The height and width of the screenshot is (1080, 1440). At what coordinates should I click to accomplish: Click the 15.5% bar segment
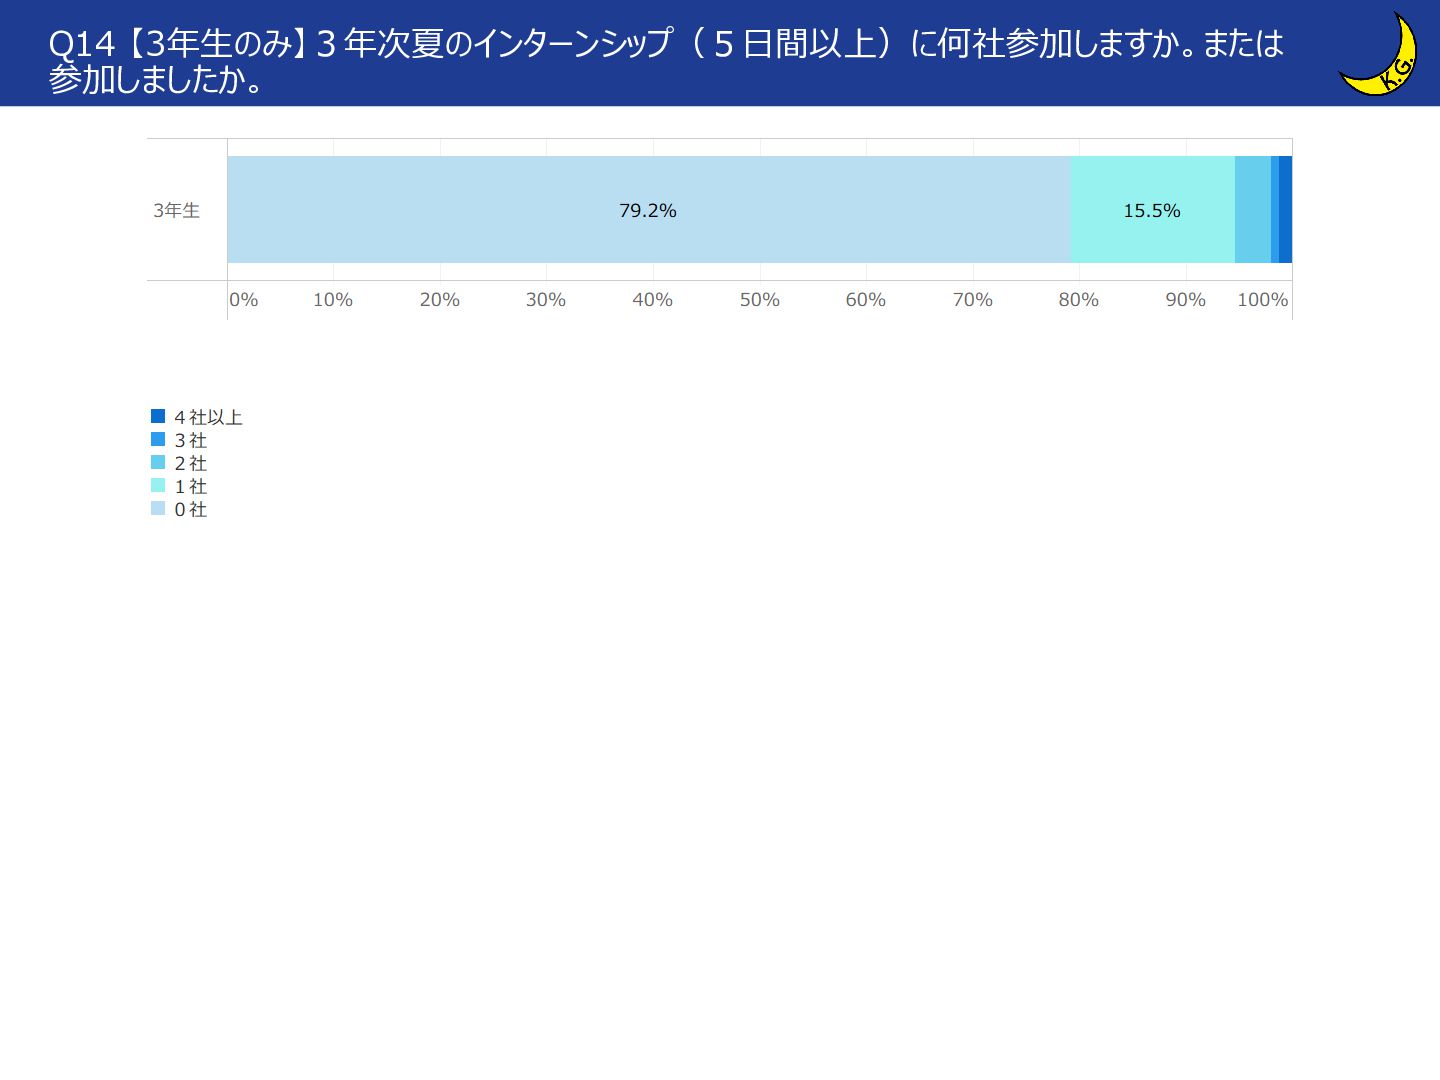[1153, 210]
